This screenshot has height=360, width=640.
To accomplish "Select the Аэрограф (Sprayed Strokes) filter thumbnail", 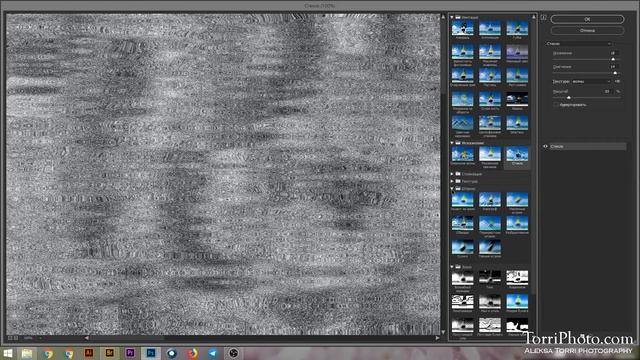I will tap(490, 200).
